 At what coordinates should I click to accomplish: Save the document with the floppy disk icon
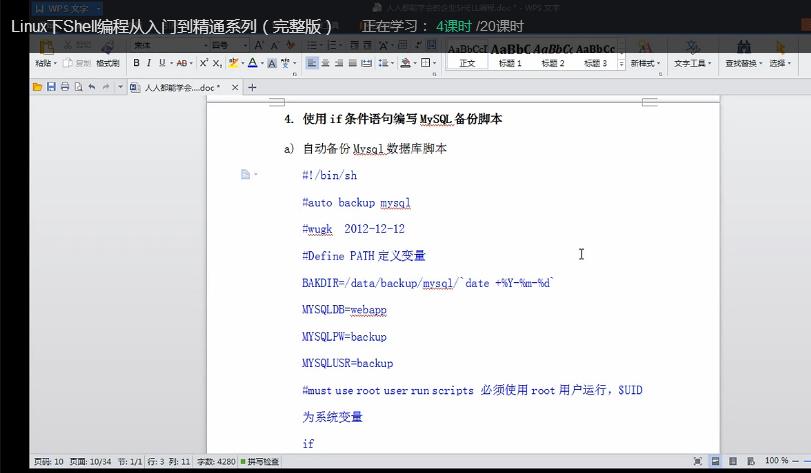click(x=51, y=88)
